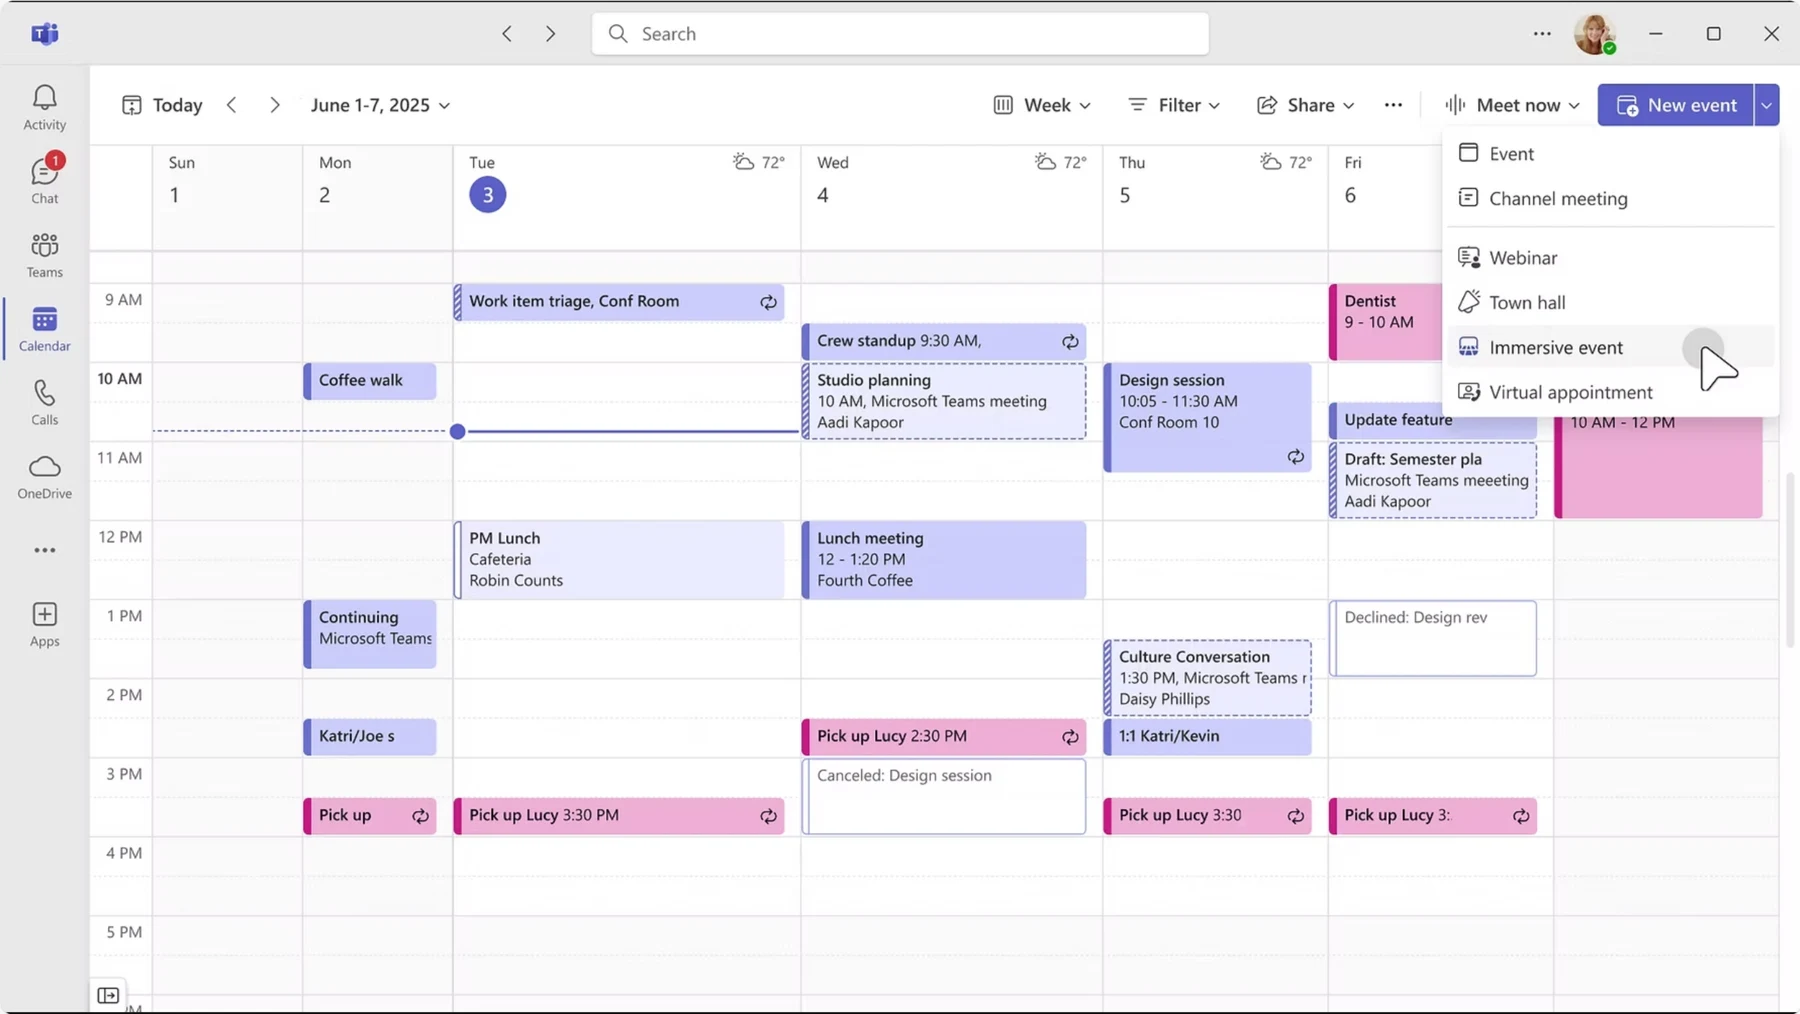
Task: Open the Activity feed
Action: (x=45, y=108)
